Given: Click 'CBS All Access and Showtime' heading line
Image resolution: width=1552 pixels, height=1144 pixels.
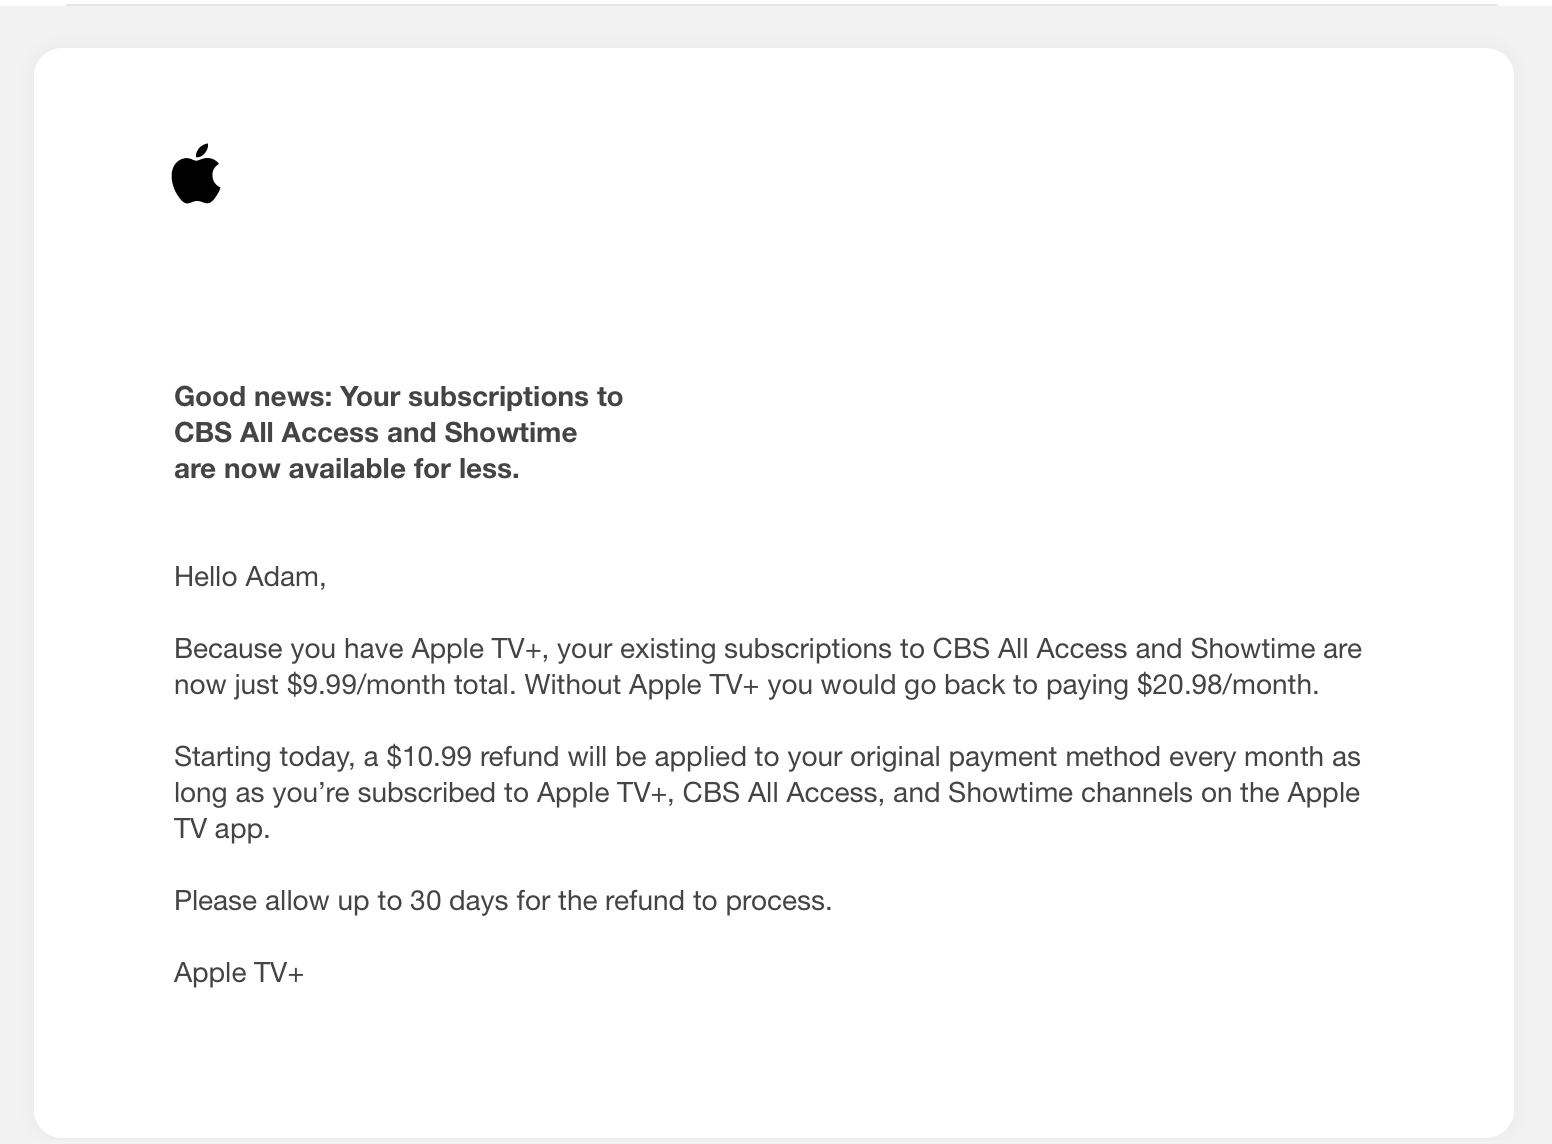Looking at the screenshot, I should pyautogui.click(x=375, y=433).
